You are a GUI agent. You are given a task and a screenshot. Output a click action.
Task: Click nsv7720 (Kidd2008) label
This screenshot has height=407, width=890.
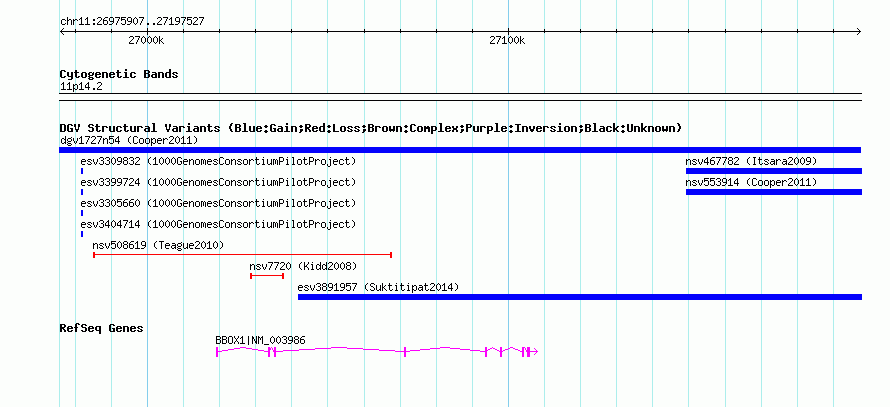pyautogui.click(x=303, y=266)
